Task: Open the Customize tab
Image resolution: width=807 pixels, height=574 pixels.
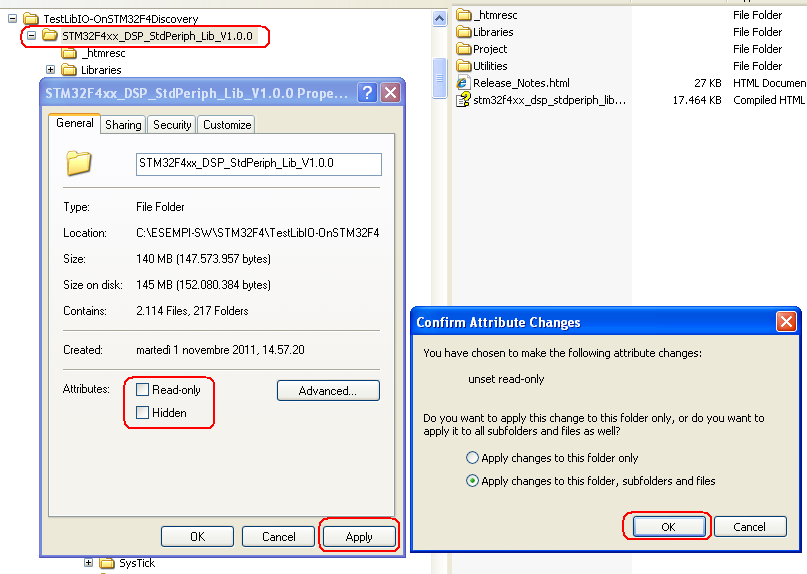Action: (227, 125)
